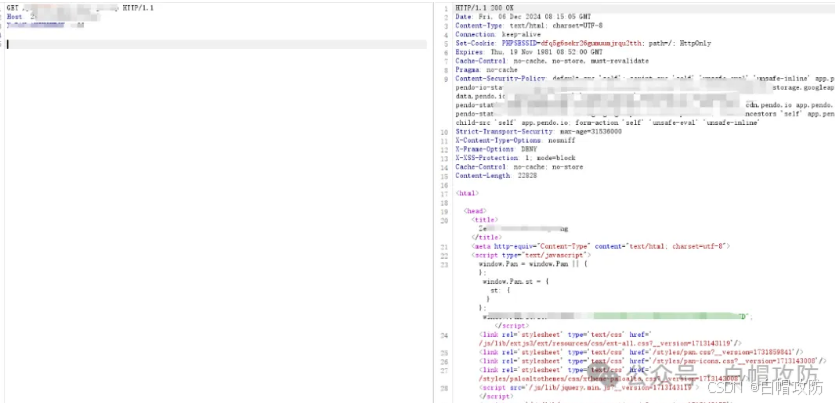
Task: Click the 'Strict-Transport-Security' header line
Action: coord(538,131)
